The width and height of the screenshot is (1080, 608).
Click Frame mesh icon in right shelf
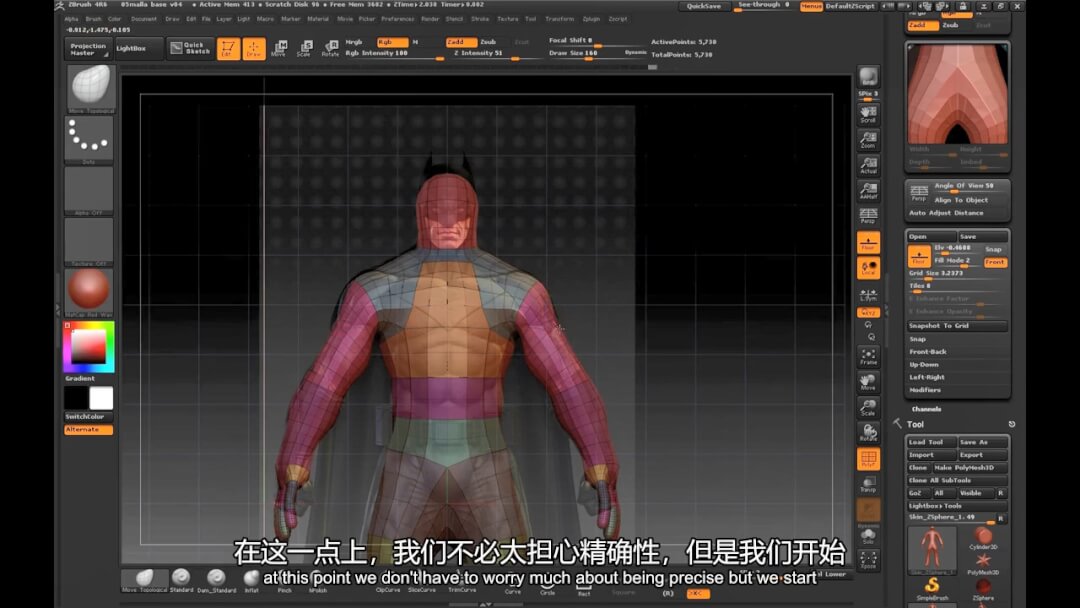pyautogui.click(x=868, y=357)
